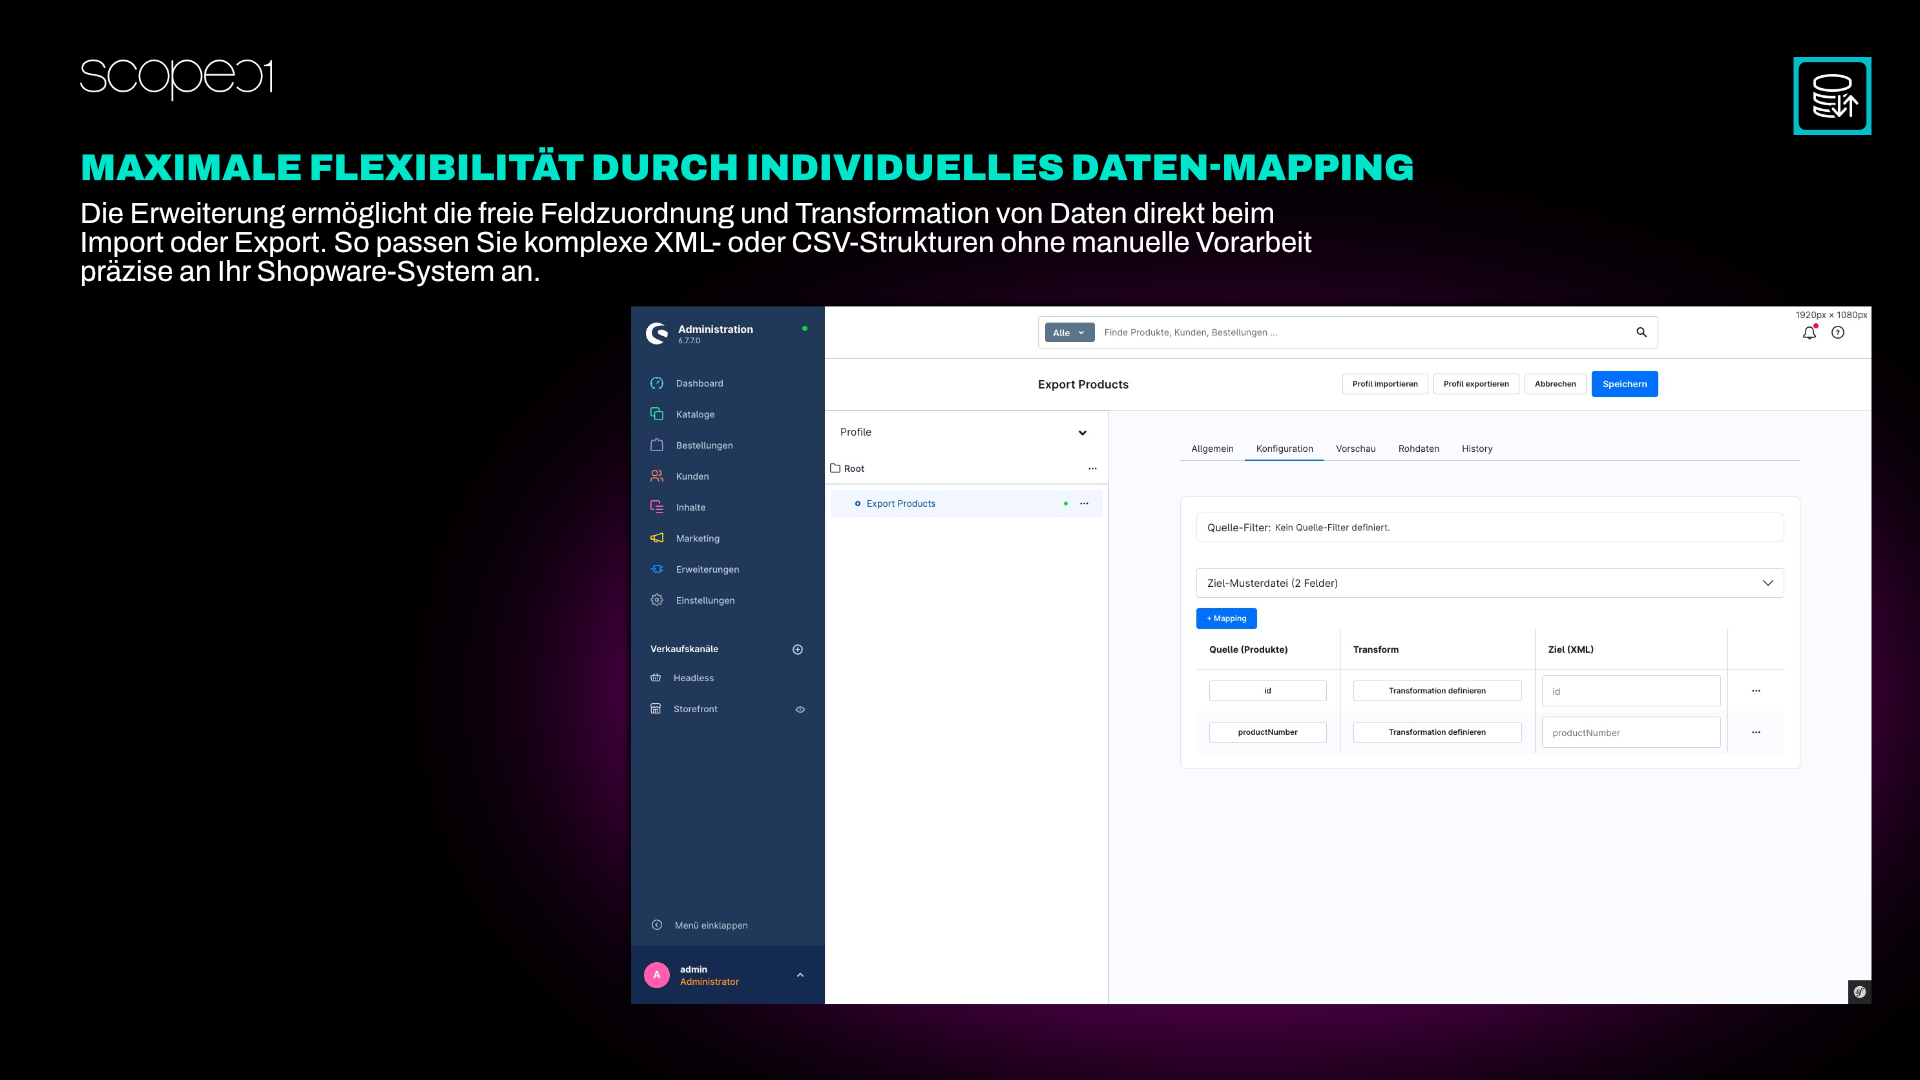Click the Headless basket icon
Image resolution: width=1920 pixels, height=1080 pixels.
[656, 678]
